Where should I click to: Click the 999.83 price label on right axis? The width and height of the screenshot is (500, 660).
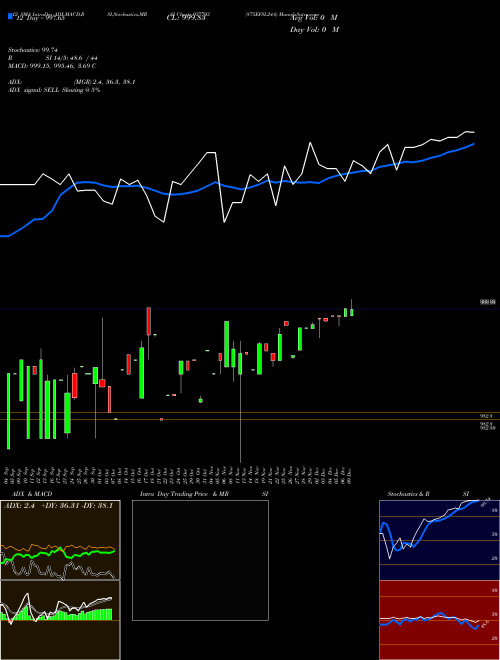point(488,302)
